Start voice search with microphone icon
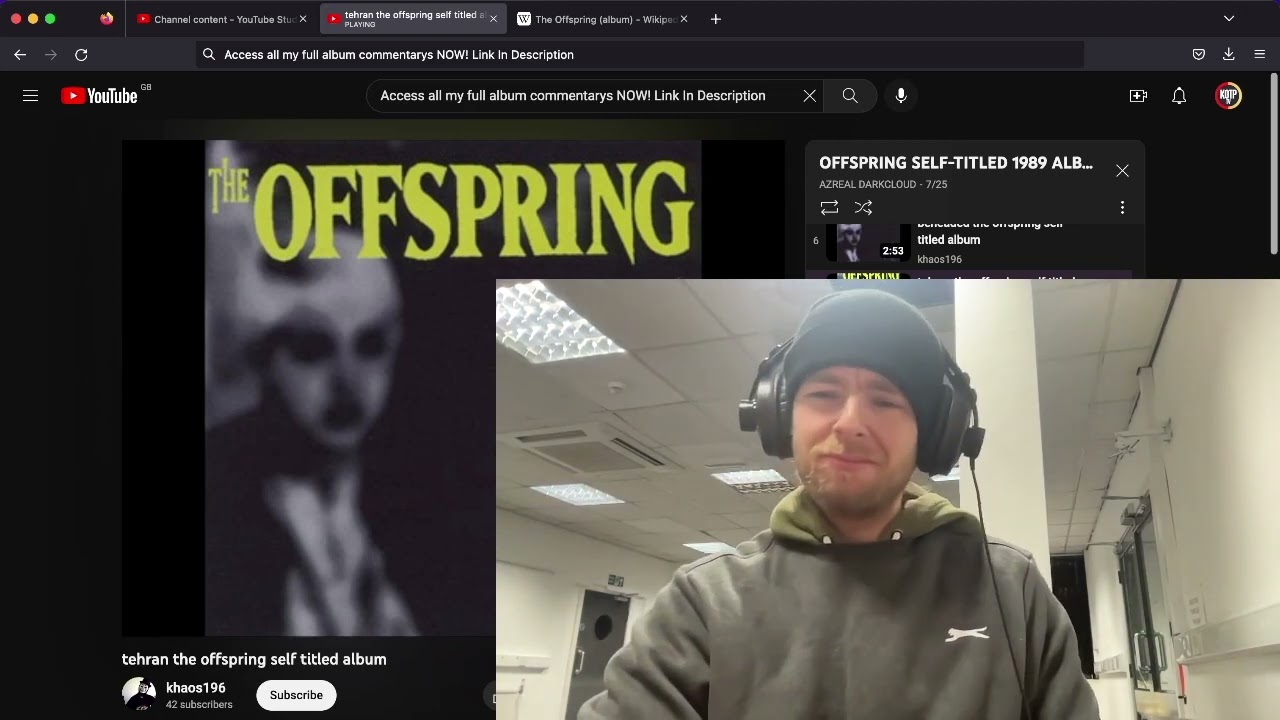 [x=901, y=96]
